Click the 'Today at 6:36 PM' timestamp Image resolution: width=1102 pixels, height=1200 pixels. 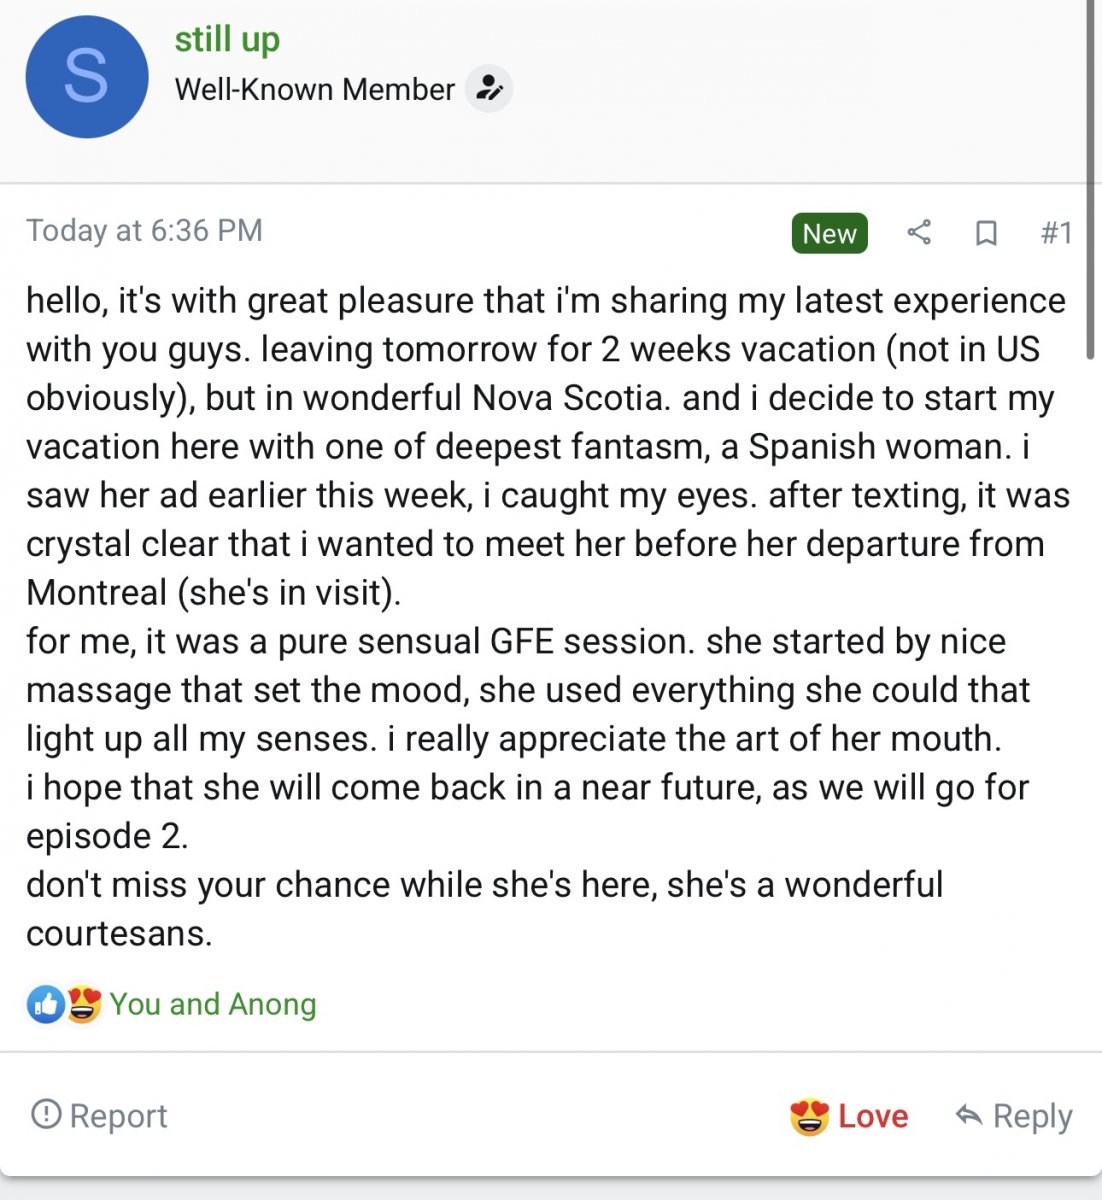coord(144,231)
